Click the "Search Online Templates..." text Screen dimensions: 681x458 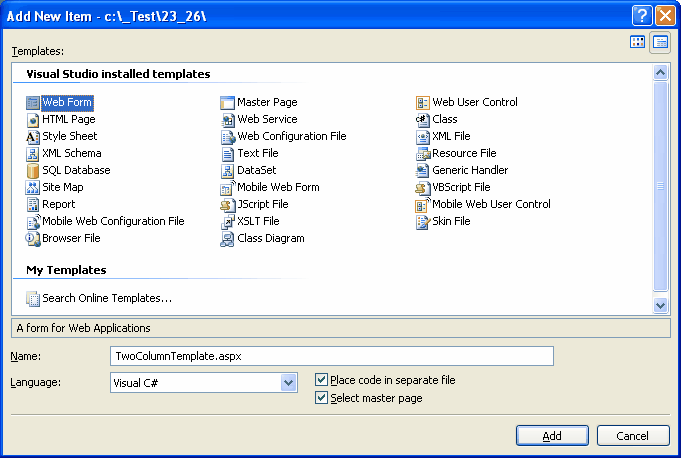tap(107, 298)
